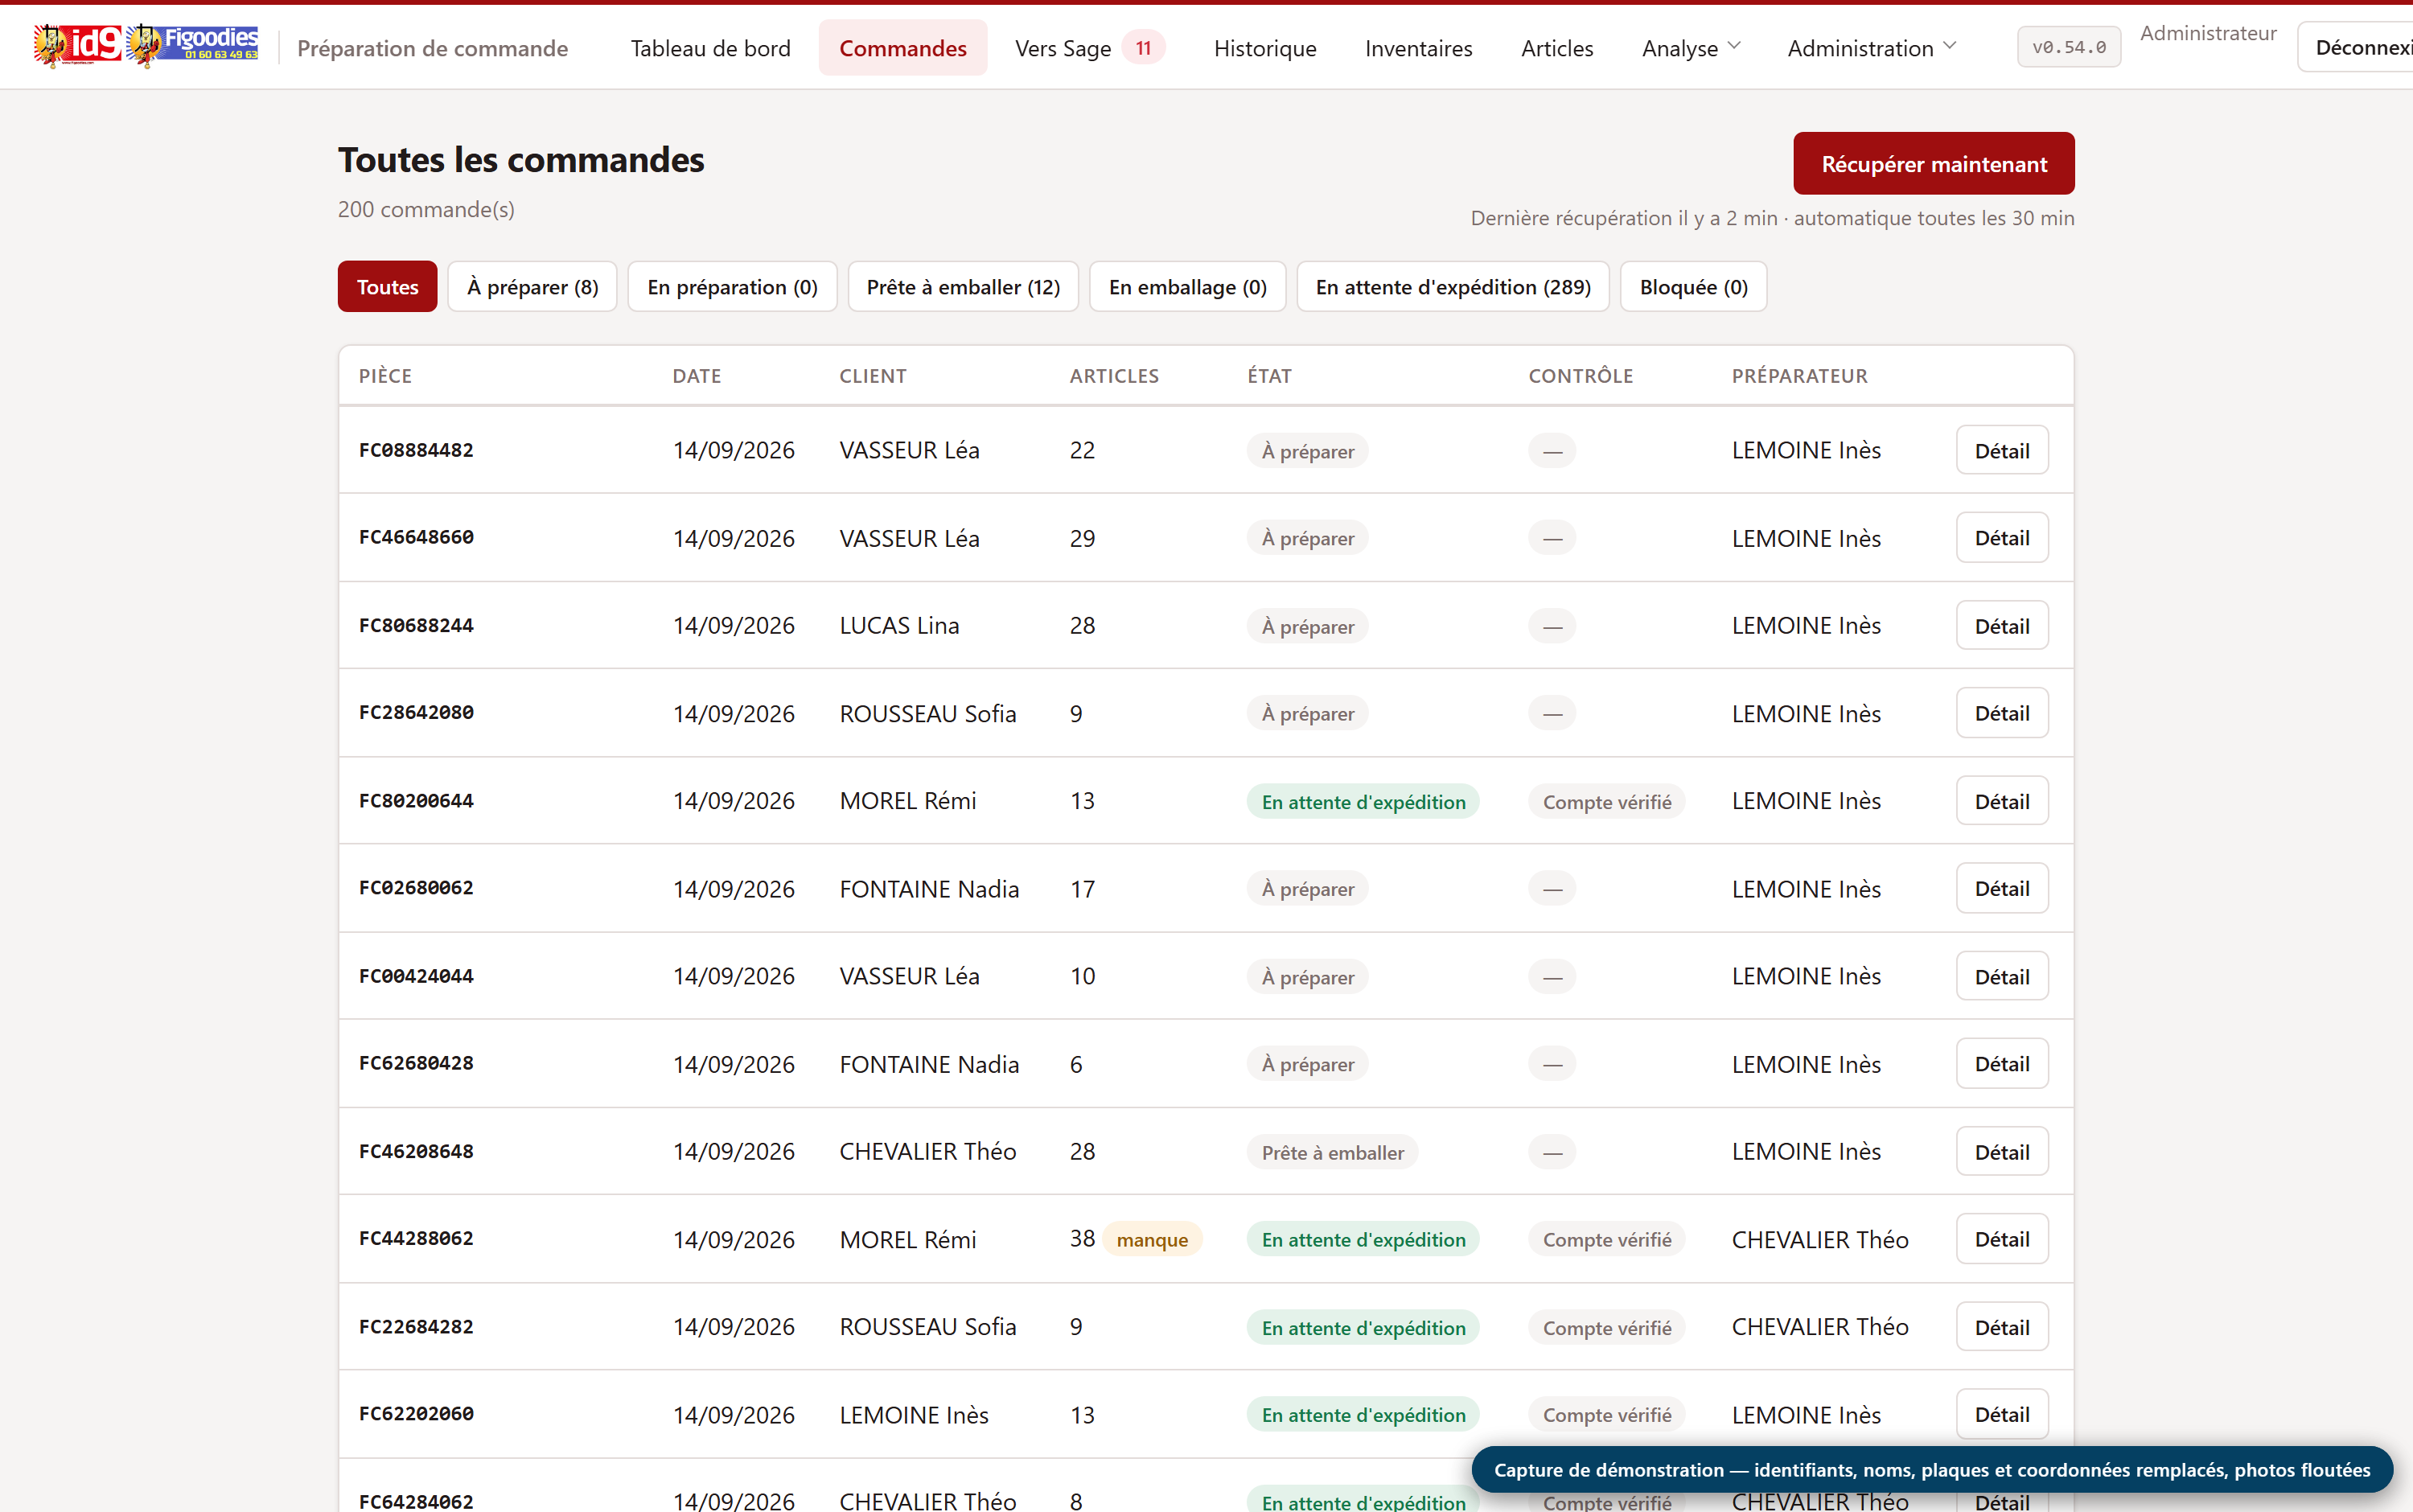The image size is (2413, 1512).
Task: Click the Figoodies logo in the header
Action: click(x=192, y=46)
